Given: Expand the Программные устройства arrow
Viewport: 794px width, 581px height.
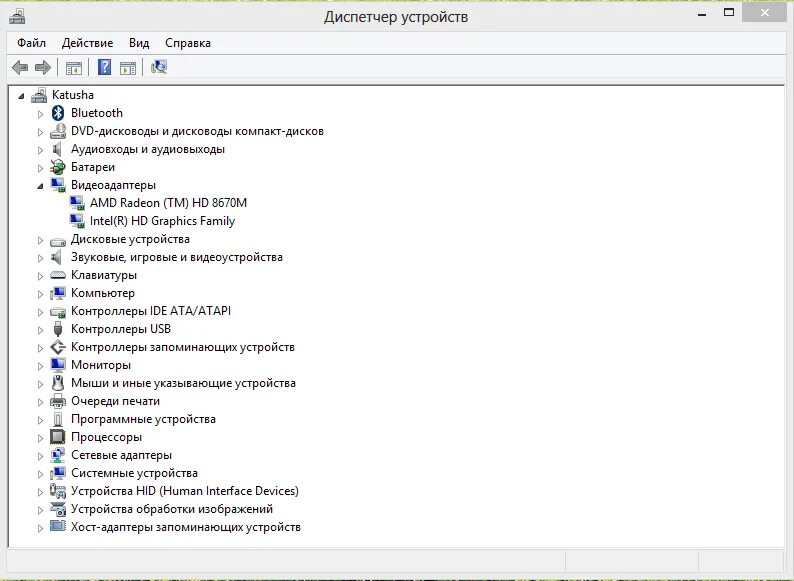Looking at the screenshot, I should pos(40,420).
